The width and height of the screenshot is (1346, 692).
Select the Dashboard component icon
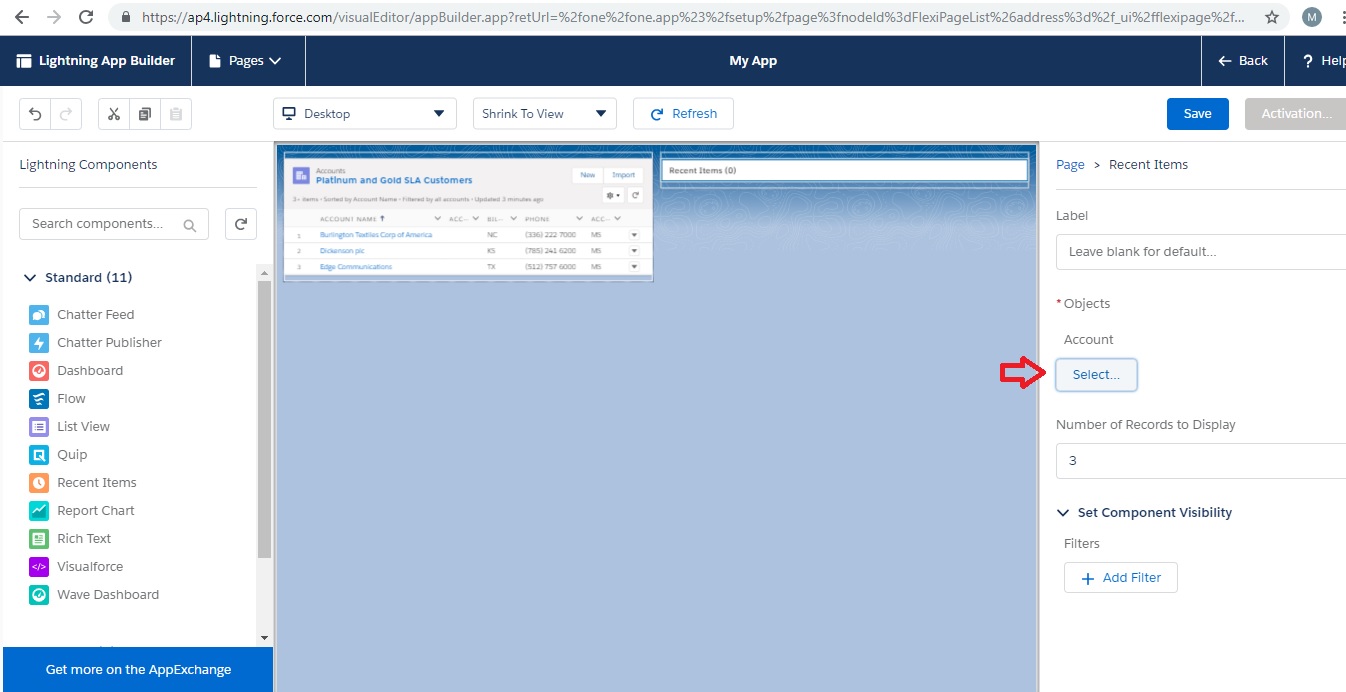pyautogui.click(x=39, y=370)
